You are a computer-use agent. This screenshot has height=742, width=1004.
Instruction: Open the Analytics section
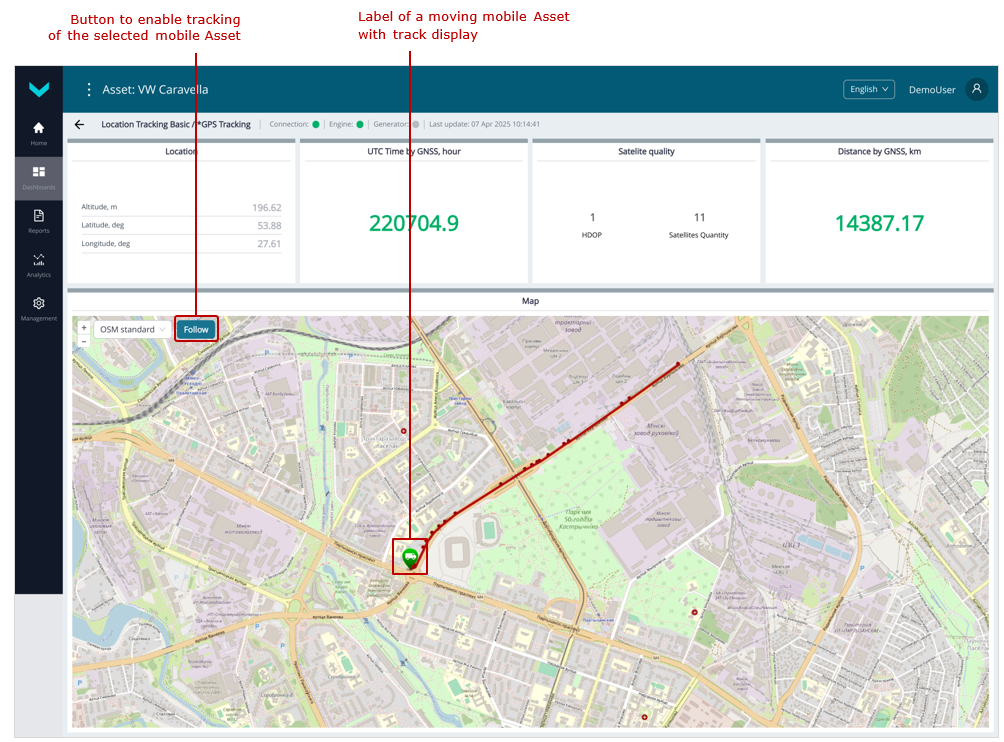[x=39, y=264]
